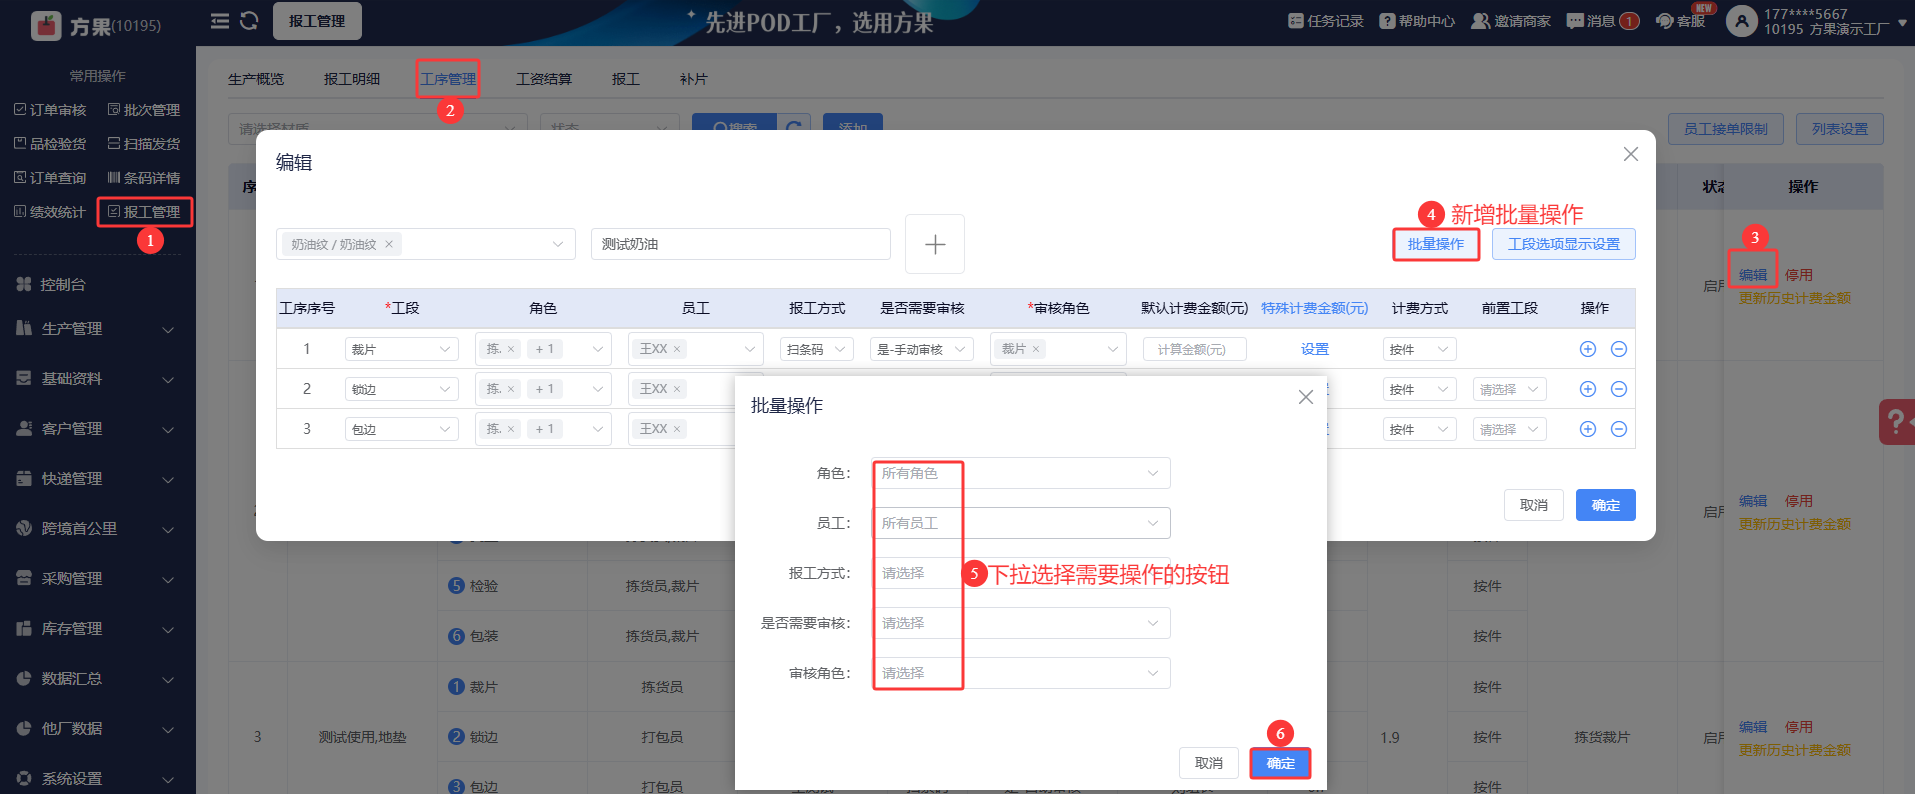Close the 编辑 dialog with X

(x=1631, y=154)
